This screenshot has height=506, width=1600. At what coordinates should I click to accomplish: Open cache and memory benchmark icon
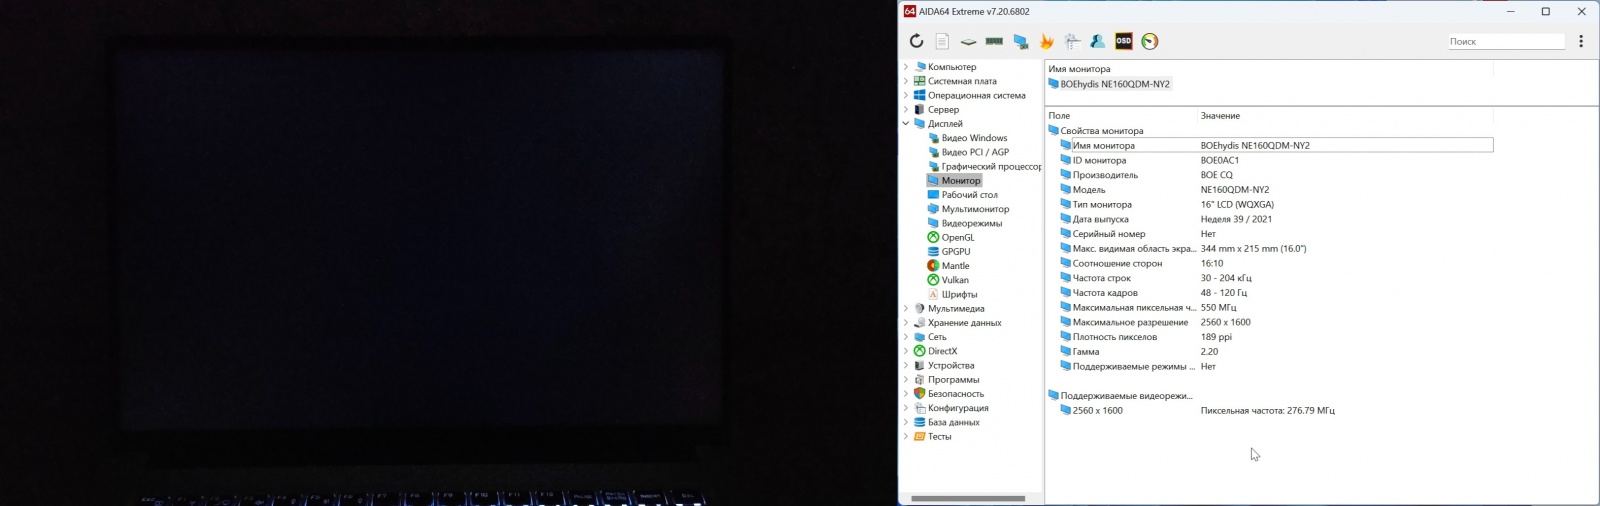994,41
